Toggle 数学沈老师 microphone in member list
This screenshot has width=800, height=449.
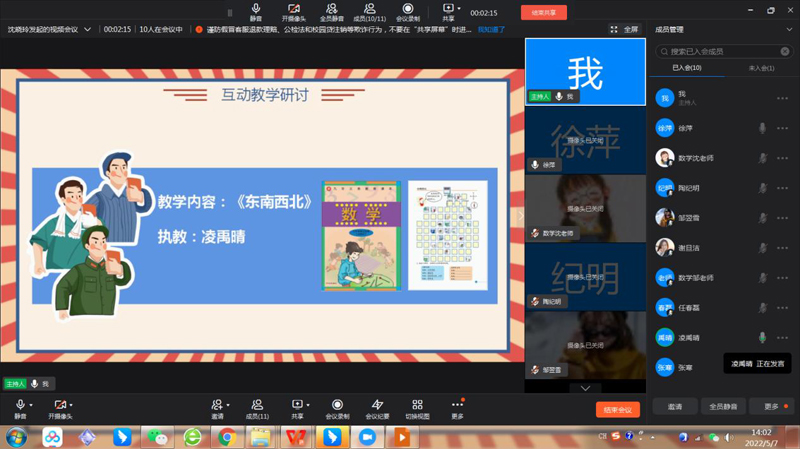coord(762,158)
